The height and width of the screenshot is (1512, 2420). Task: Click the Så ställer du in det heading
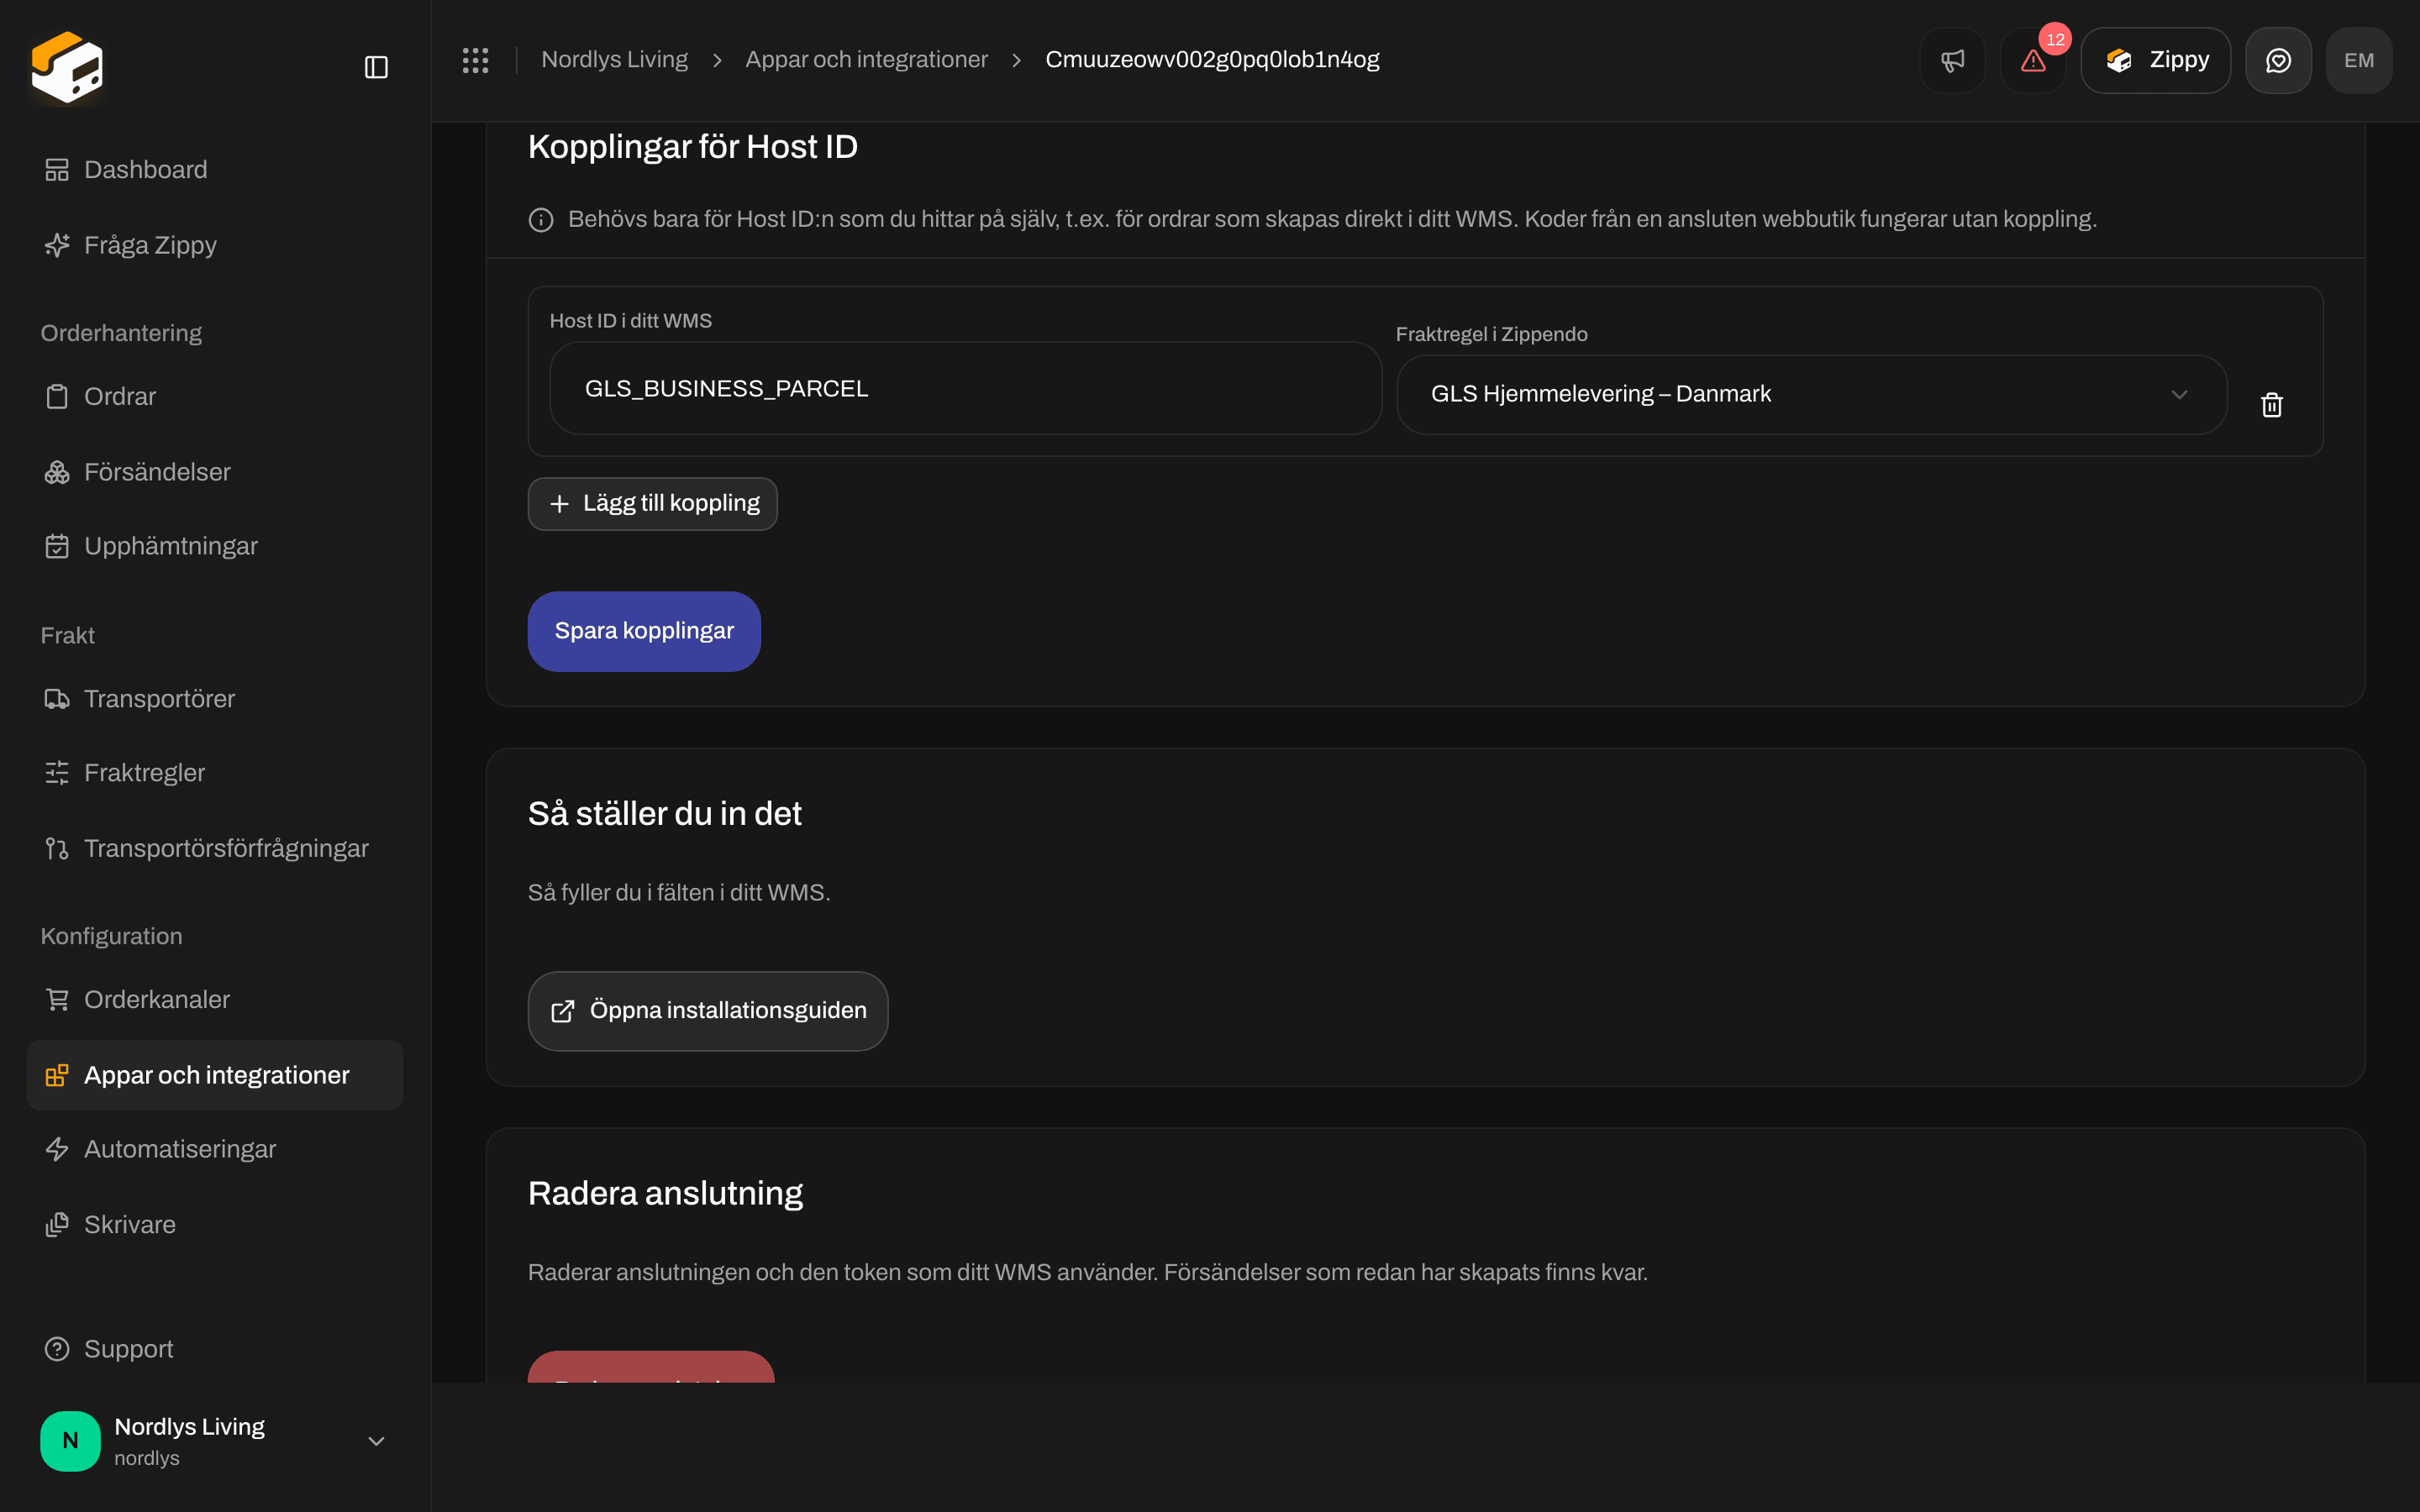point(665,814)
